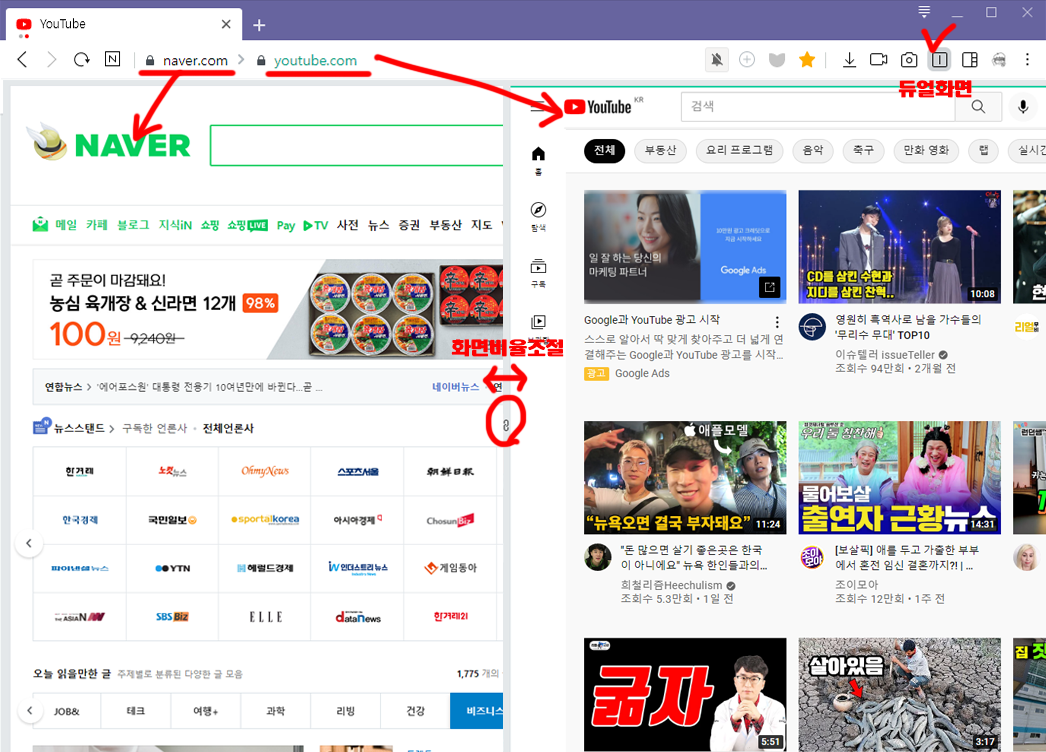
Task: Select the 부동산 filter chip
Action: click(660, 151)
